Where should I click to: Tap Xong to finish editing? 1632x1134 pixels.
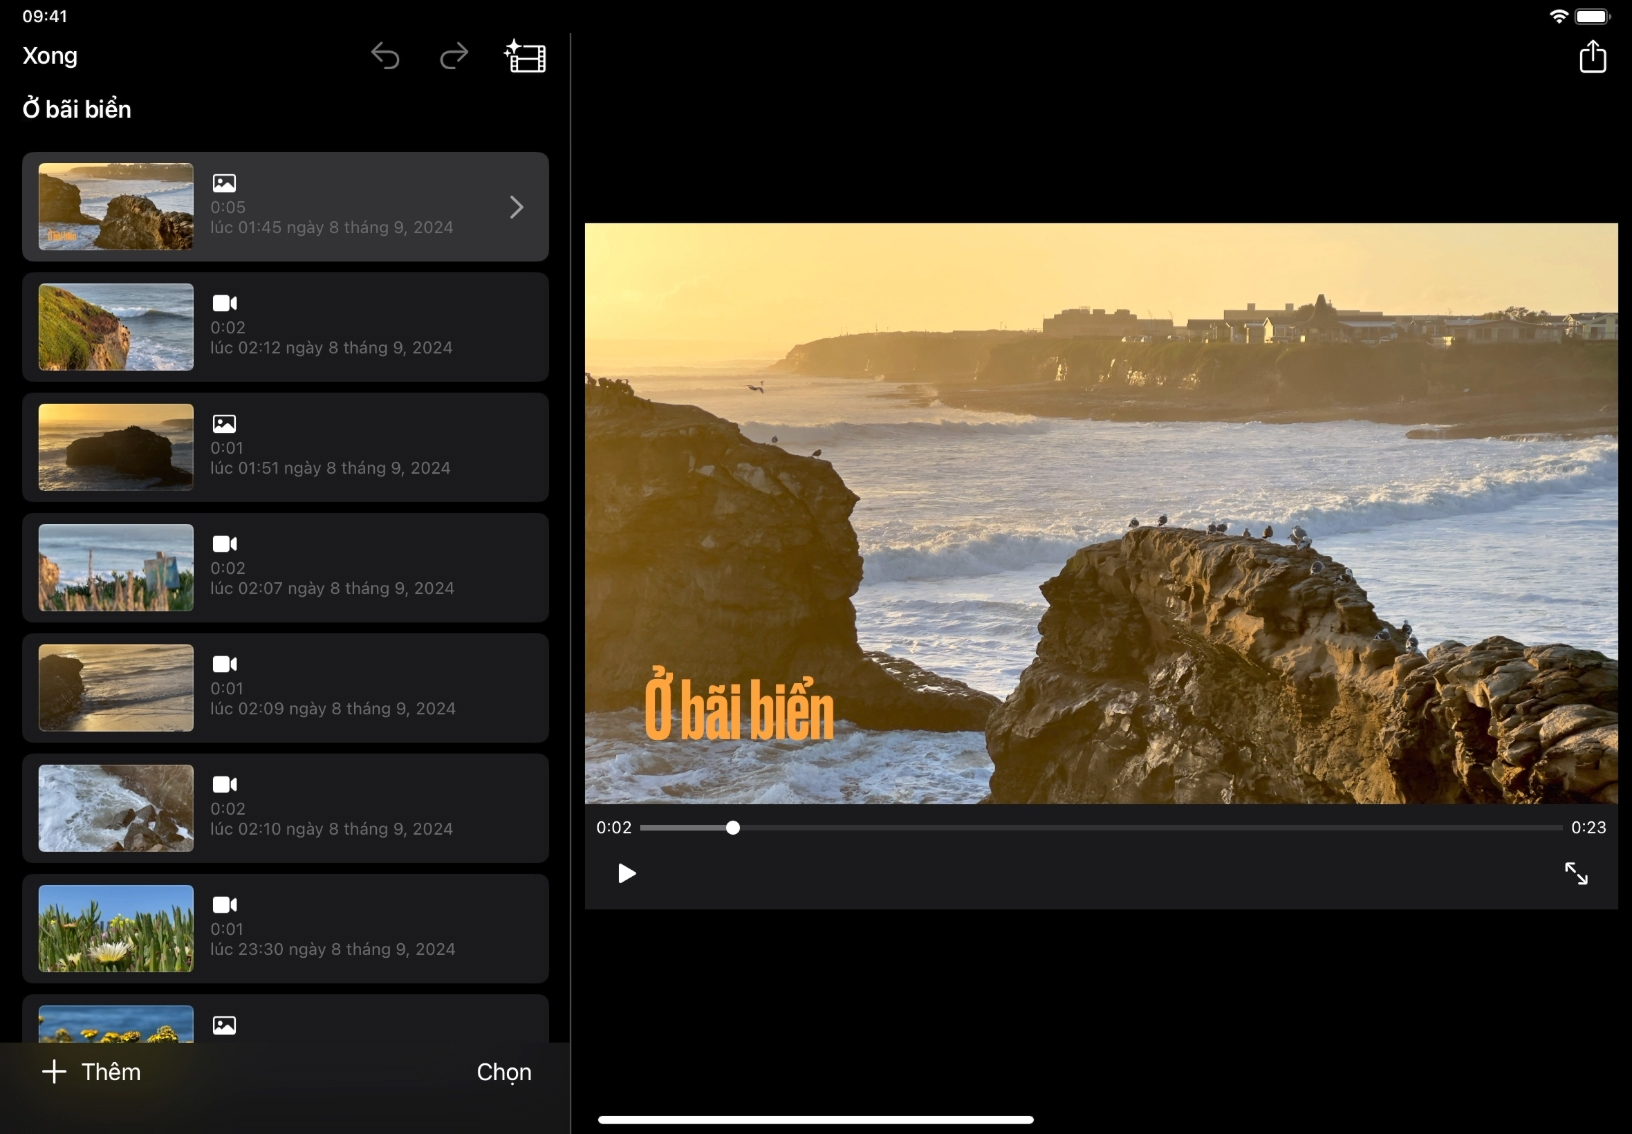50,56
